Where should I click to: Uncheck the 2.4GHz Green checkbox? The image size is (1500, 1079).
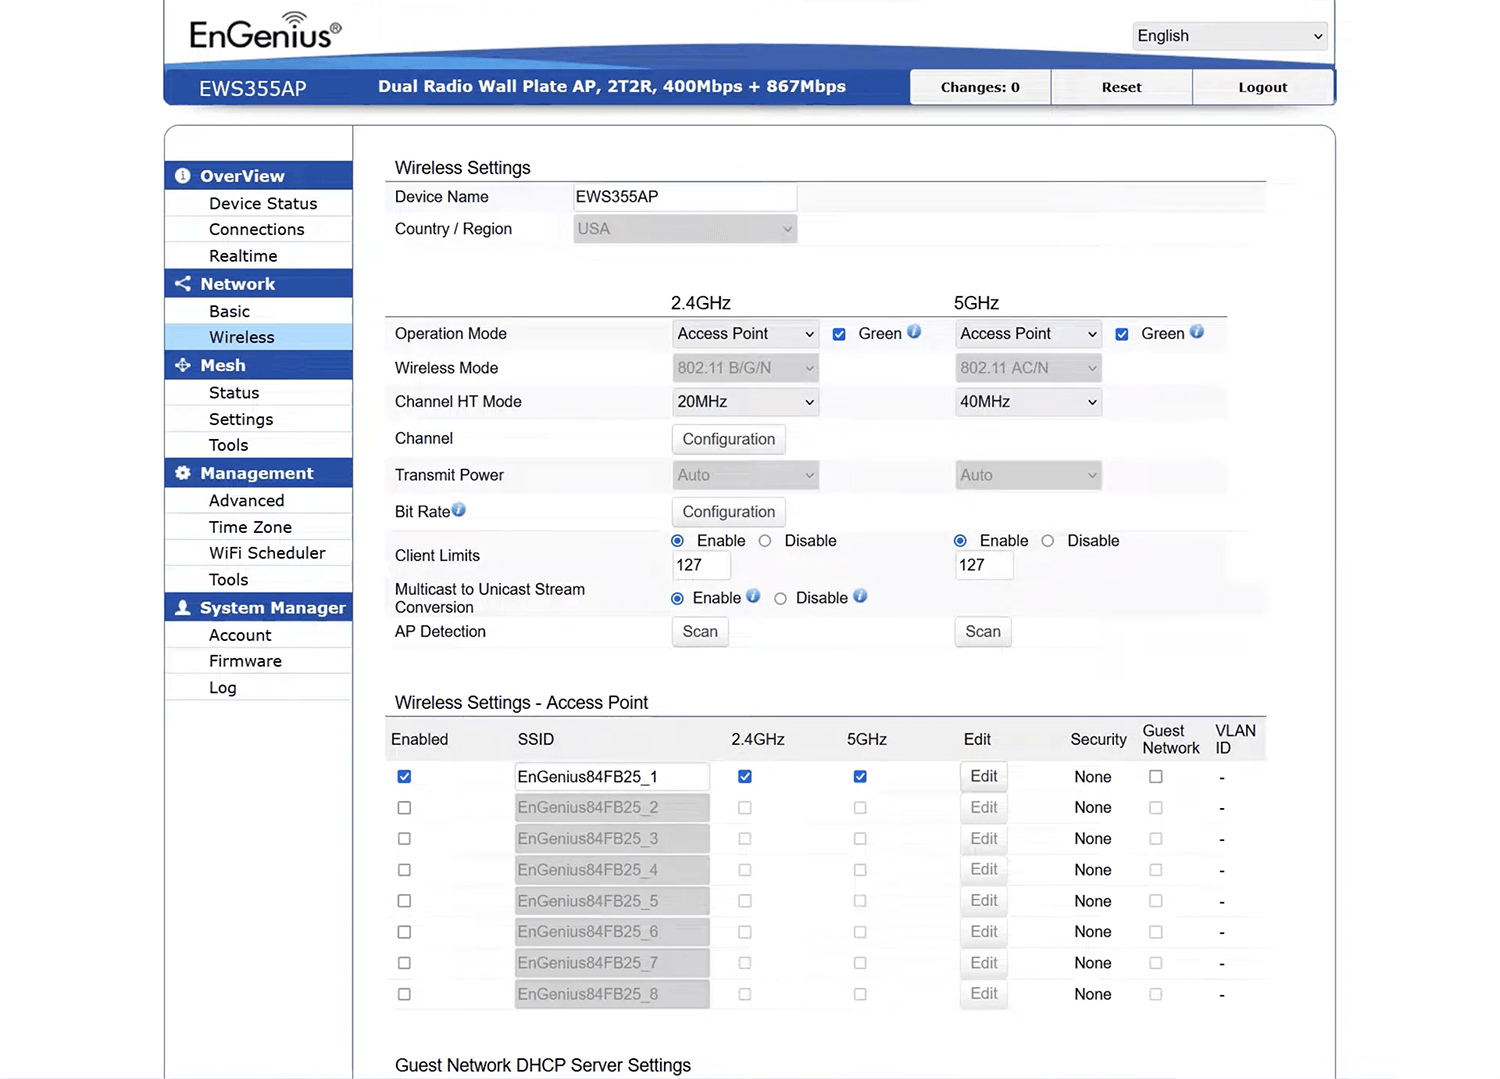[x=839, y=334]
